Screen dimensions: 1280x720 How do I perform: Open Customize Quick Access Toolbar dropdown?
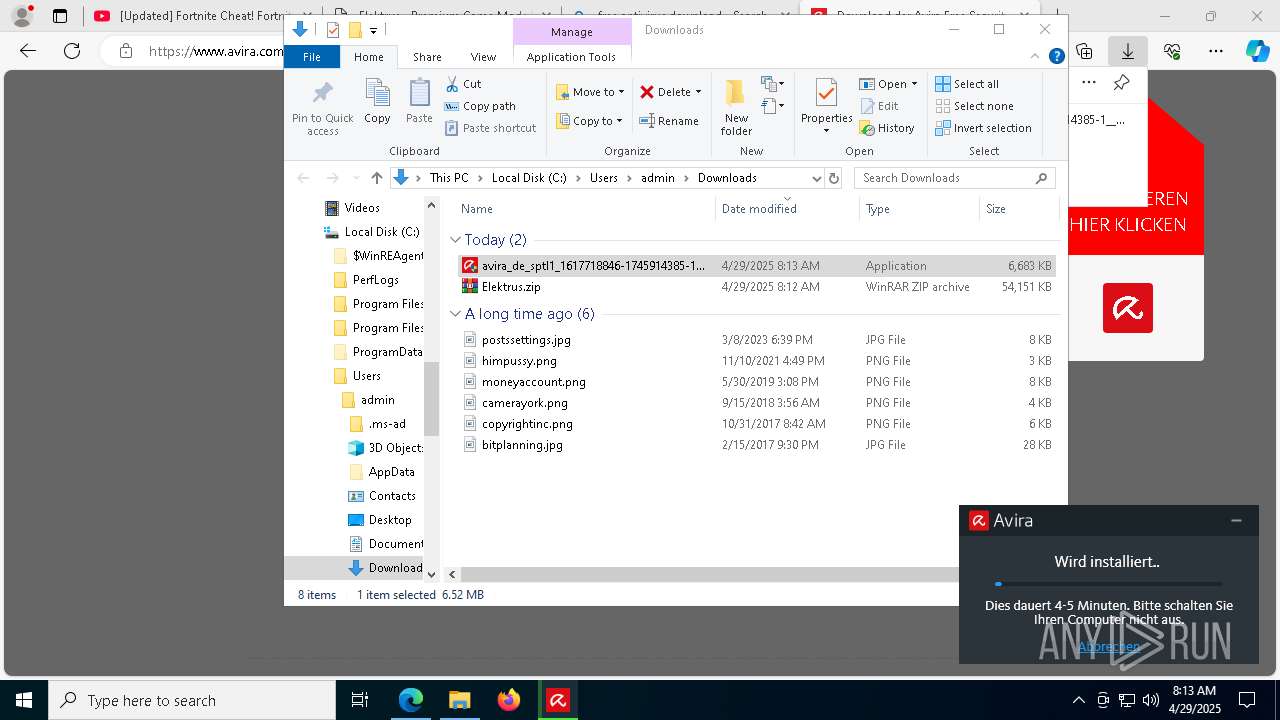click(373, 30)
